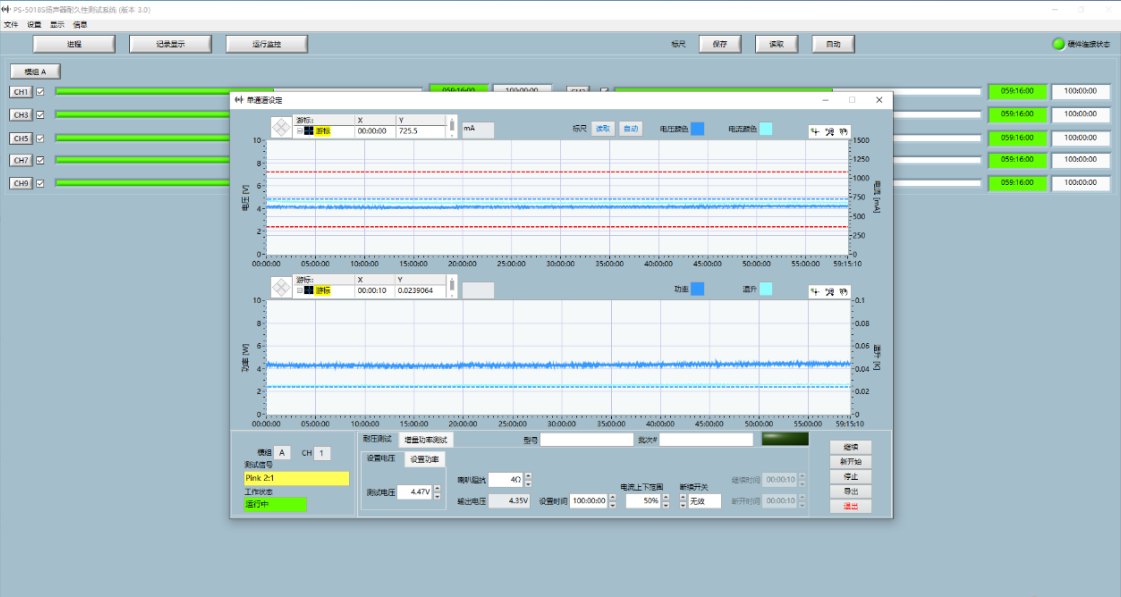Toggle the CH3 checkbox

coord(41,115)
